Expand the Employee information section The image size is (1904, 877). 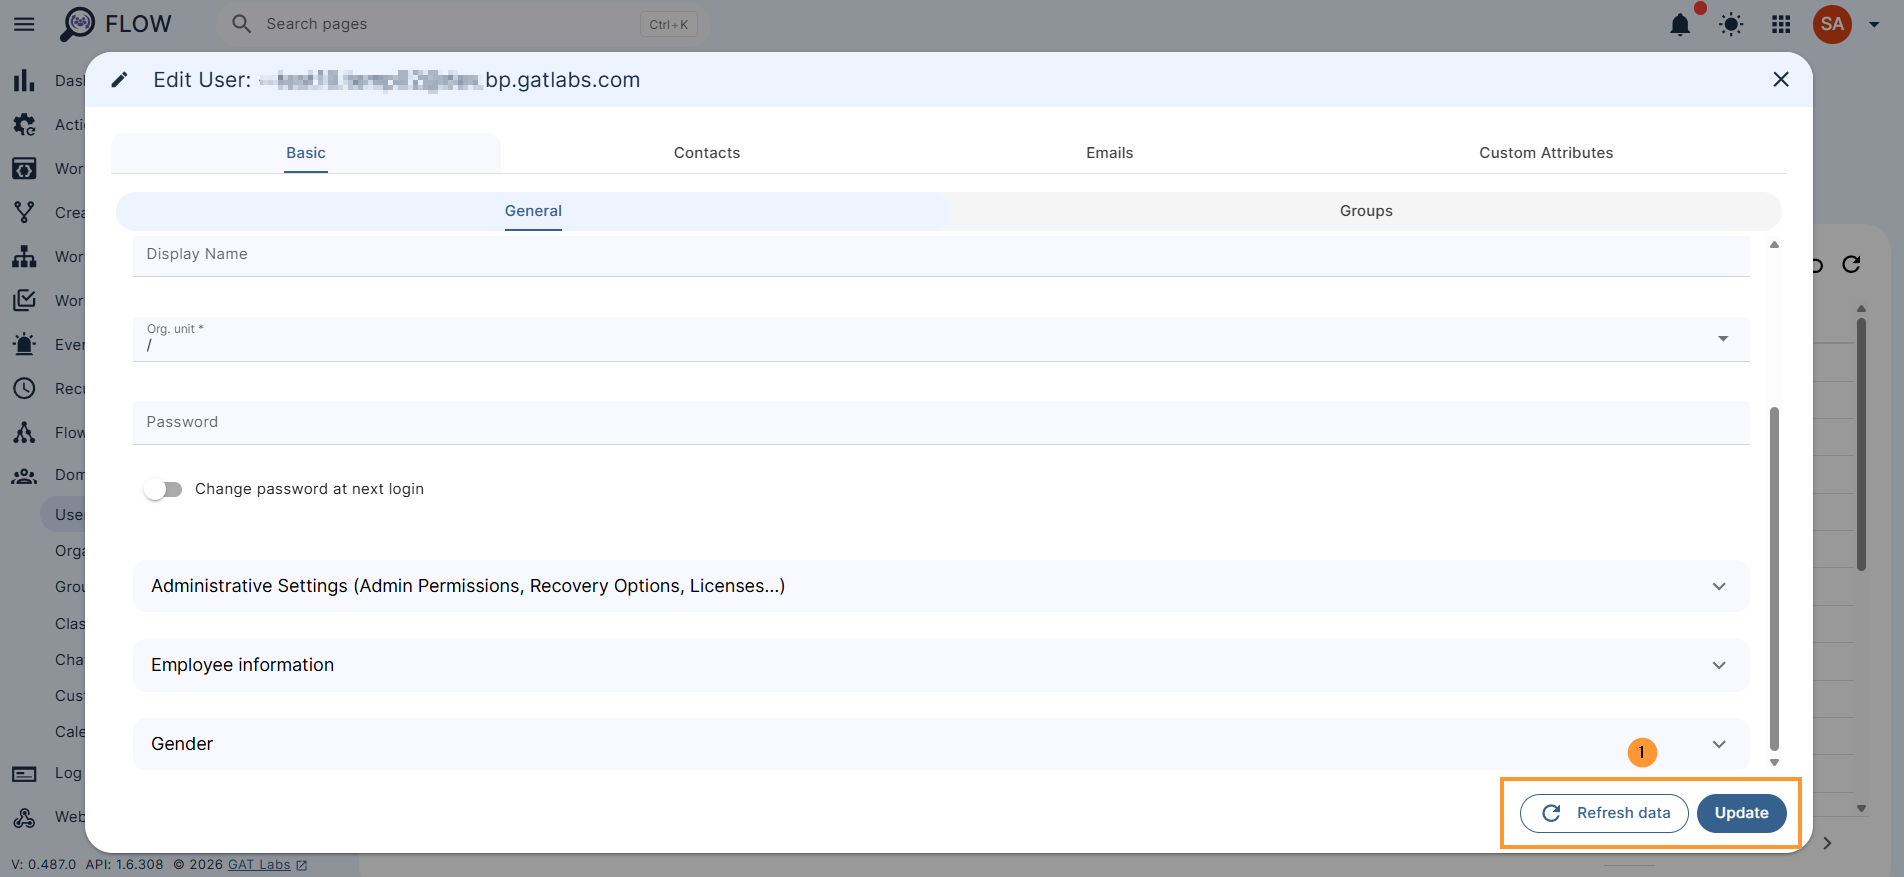941,665
